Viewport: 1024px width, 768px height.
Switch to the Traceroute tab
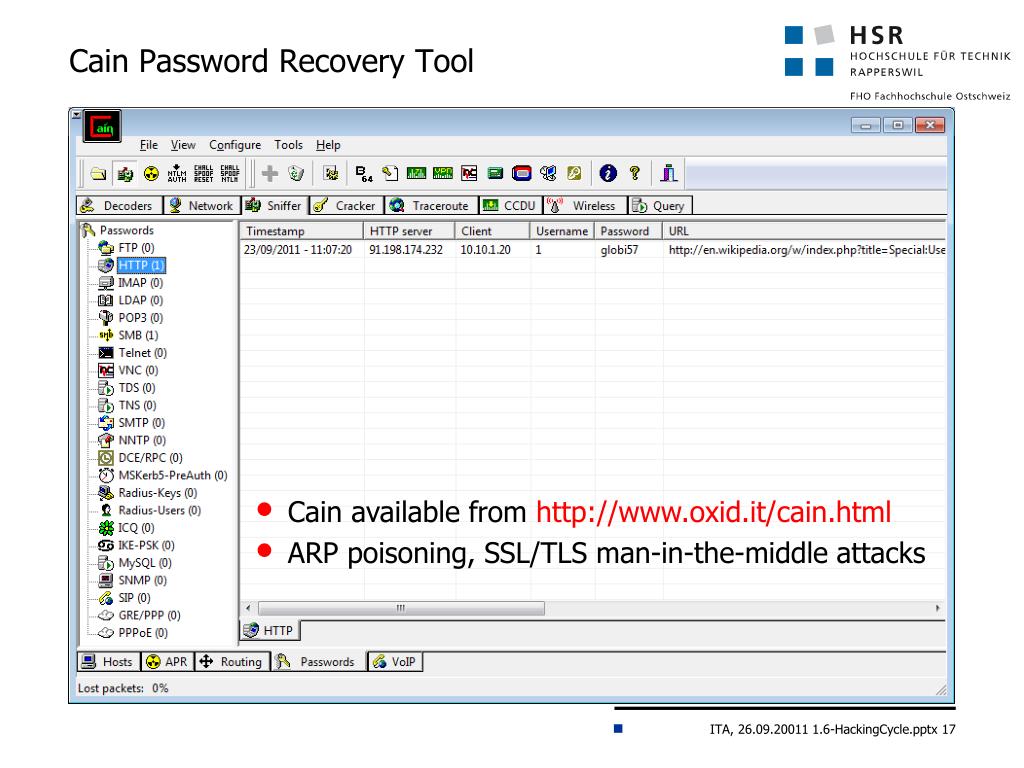431,206
